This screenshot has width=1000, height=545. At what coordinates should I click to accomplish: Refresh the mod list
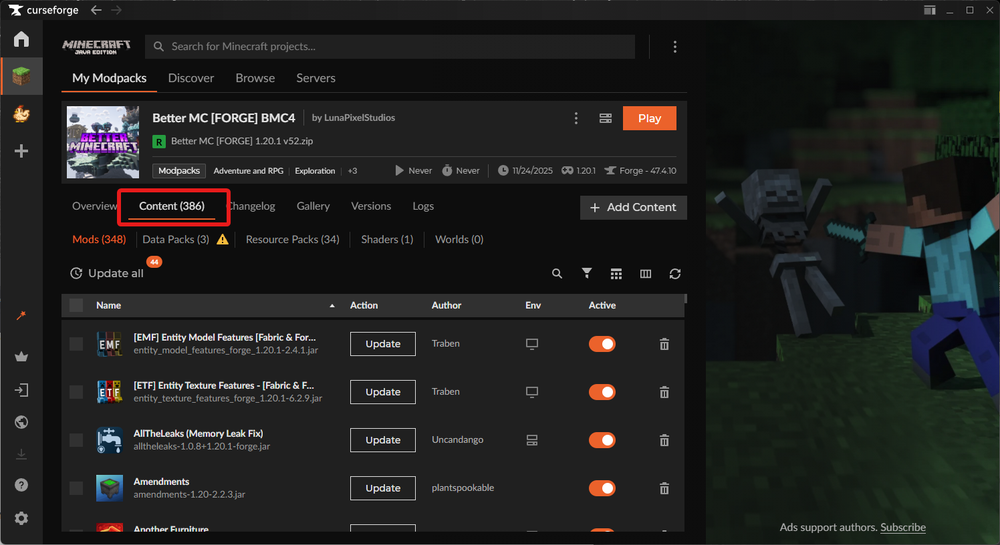click(675, 273)
